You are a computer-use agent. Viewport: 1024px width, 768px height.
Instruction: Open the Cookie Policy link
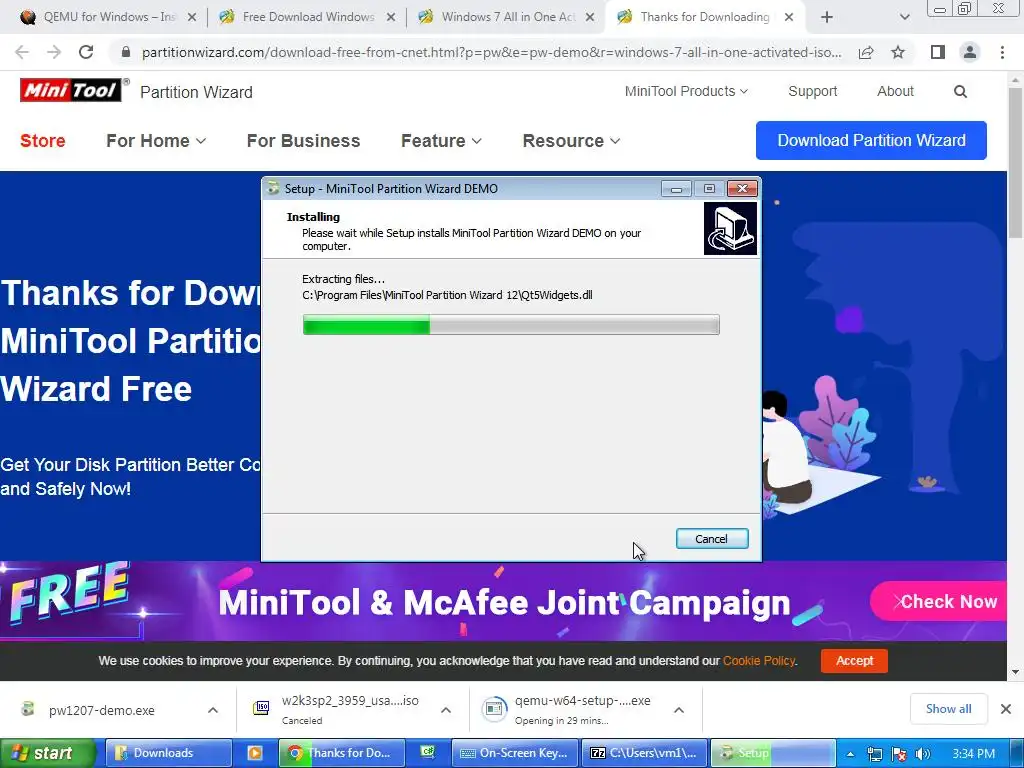pos(759,661)
